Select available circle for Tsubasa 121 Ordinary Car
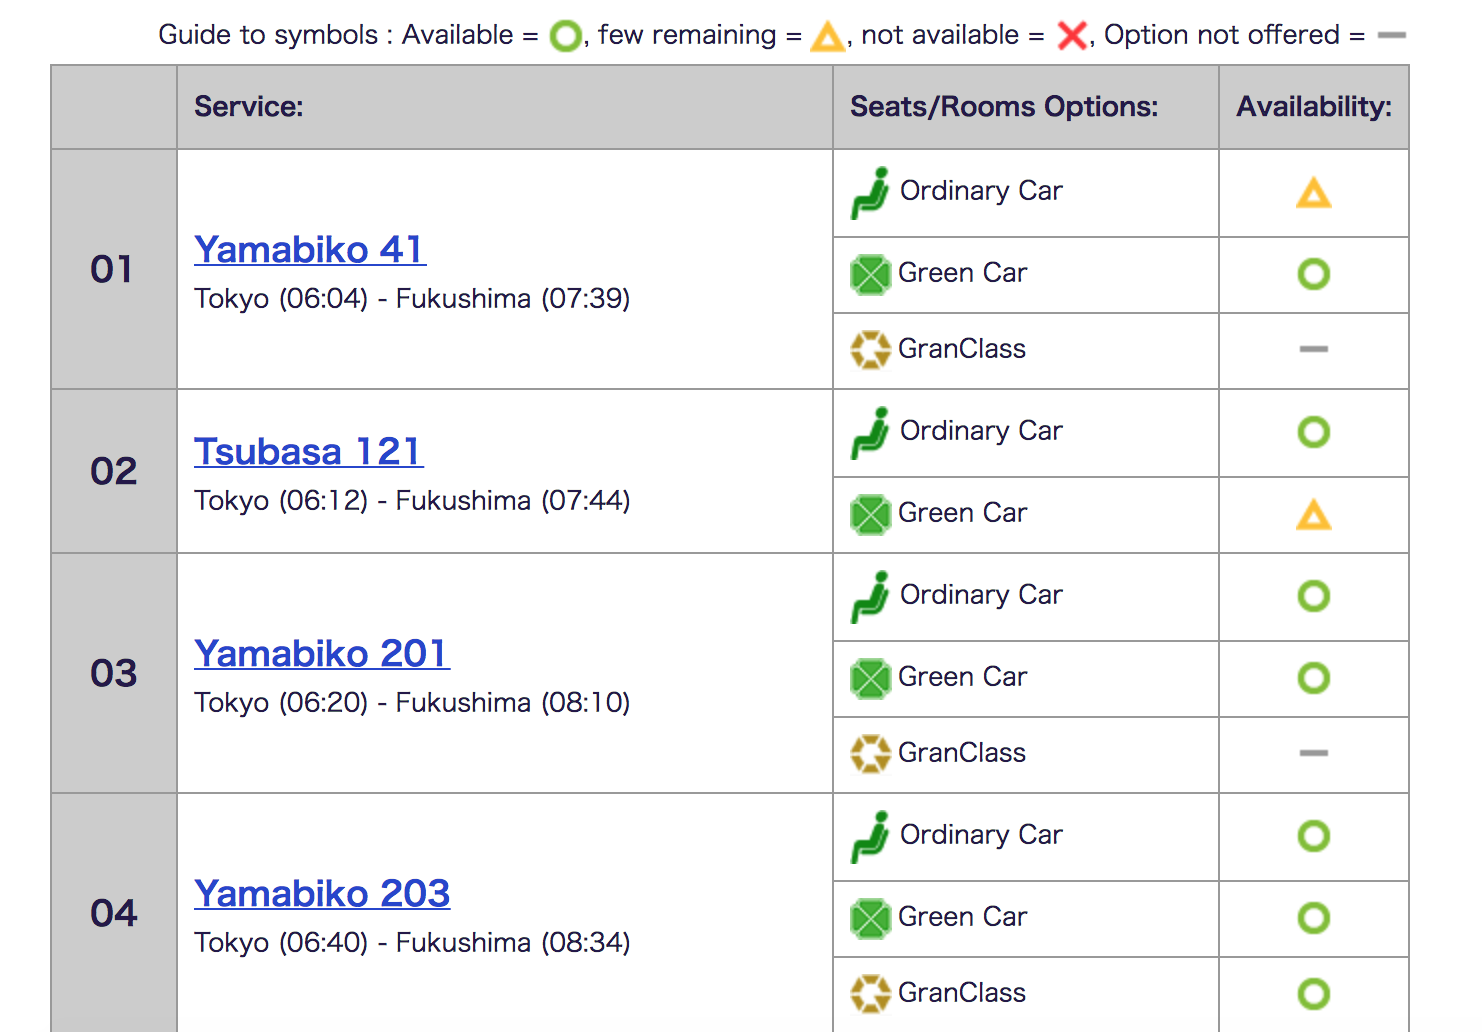The height and width of the screenshot is (1032, 1482). coord(1313,432)
